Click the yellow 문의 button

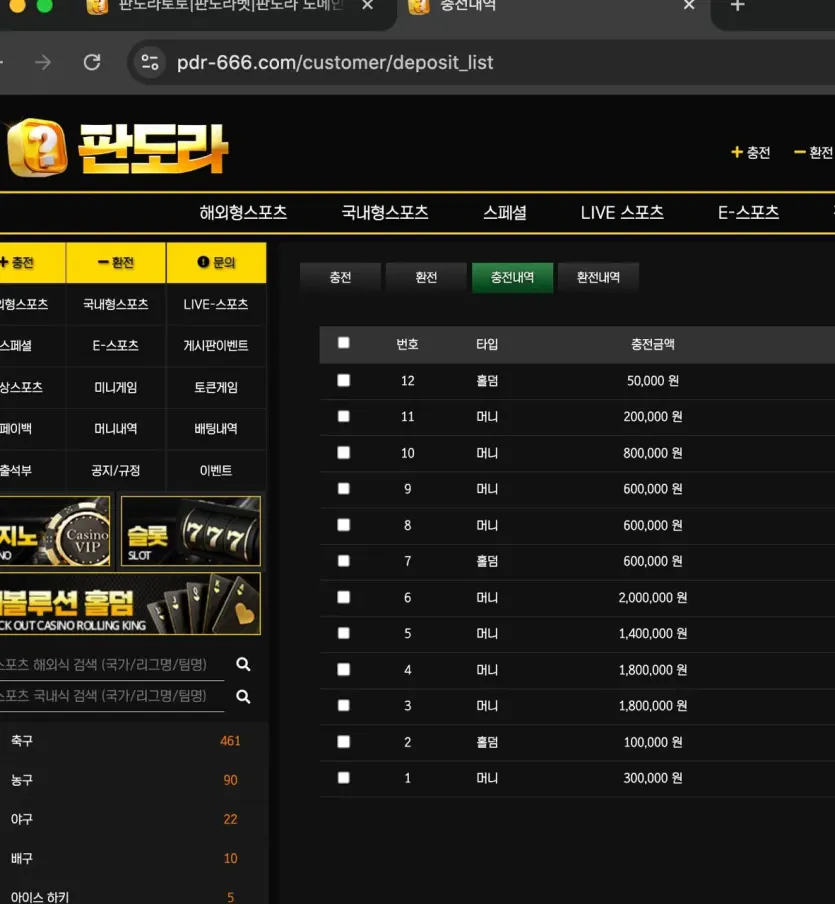tap(216, 263)
